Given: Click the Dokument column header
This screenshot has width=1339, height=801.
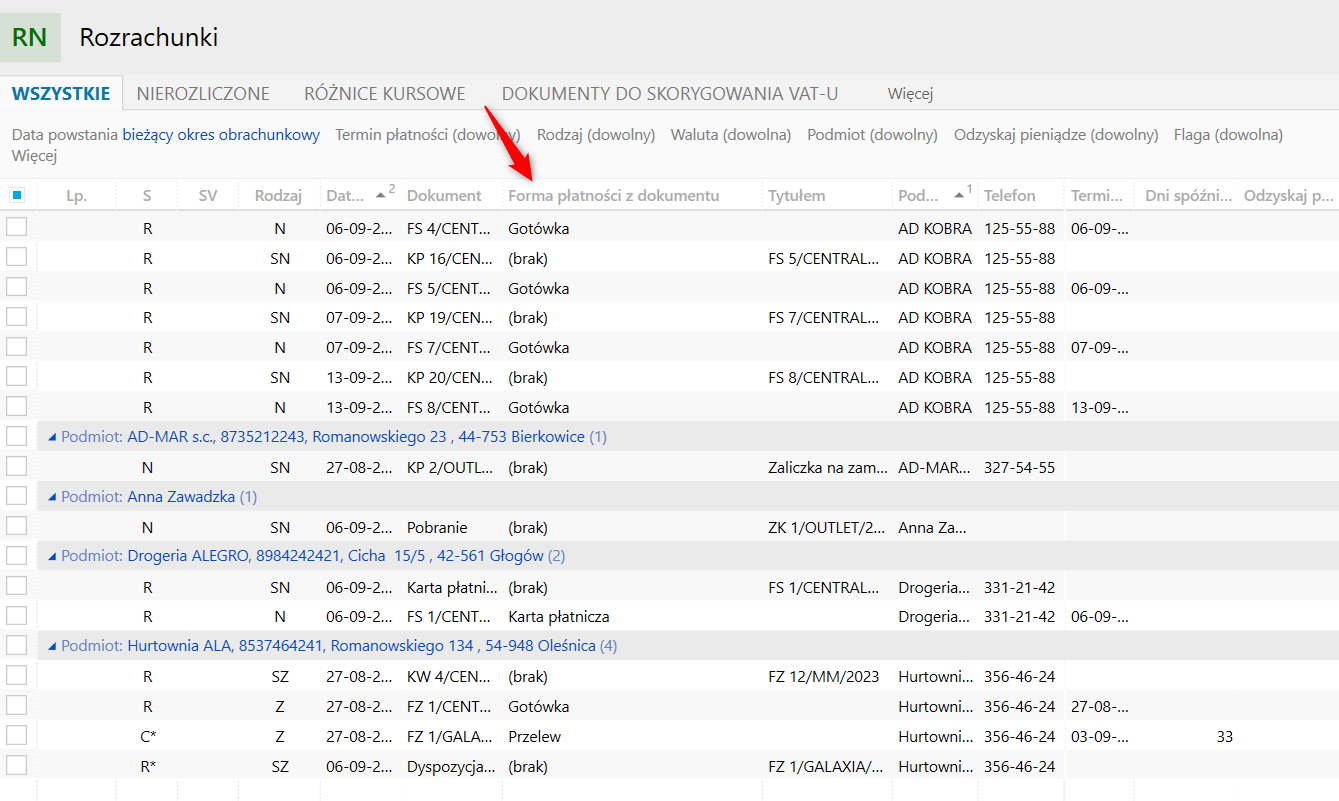Looking at the screenshot, I should coord(444,196).
